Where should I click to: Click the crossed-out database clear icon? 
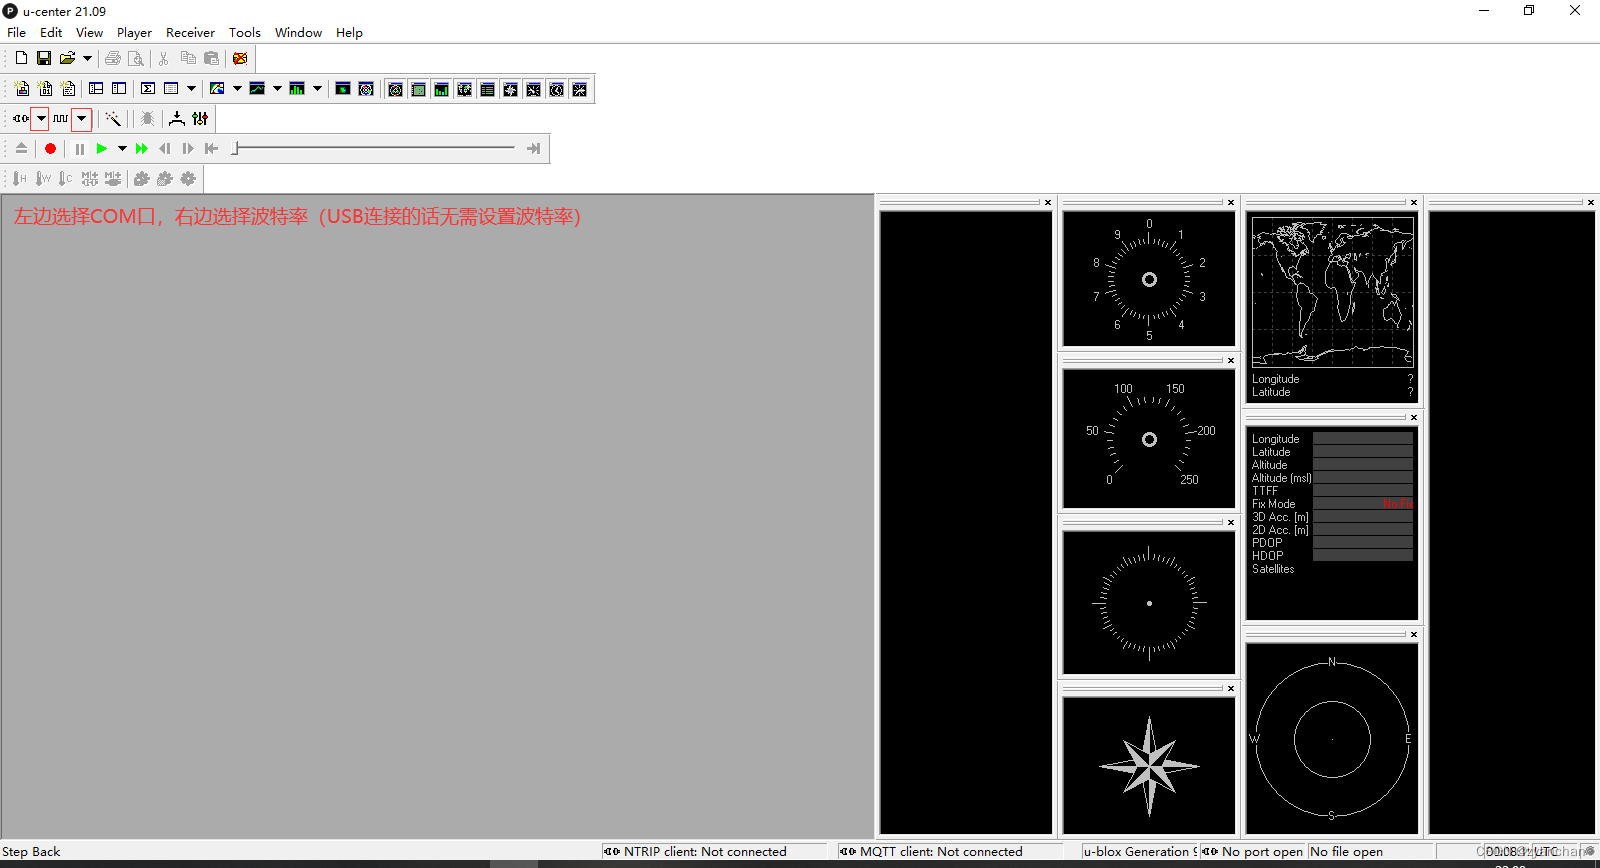(240, 58)
